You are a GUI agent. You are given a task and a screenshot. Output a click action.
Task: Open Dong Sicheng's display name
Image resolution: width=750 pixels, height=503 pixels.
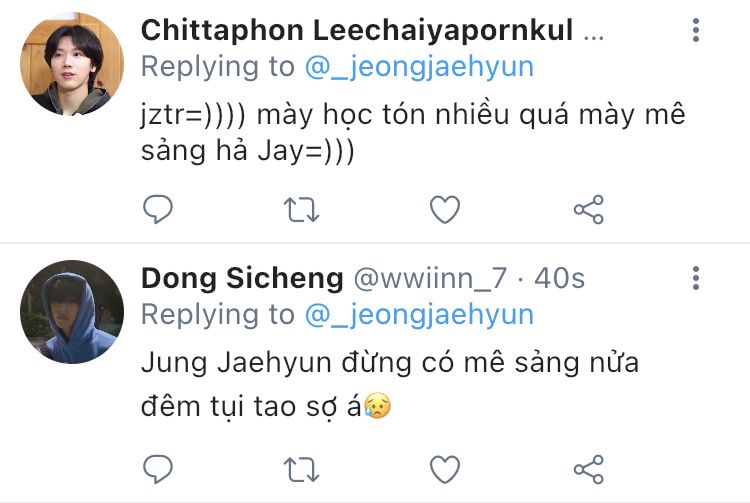click(242, 278)
